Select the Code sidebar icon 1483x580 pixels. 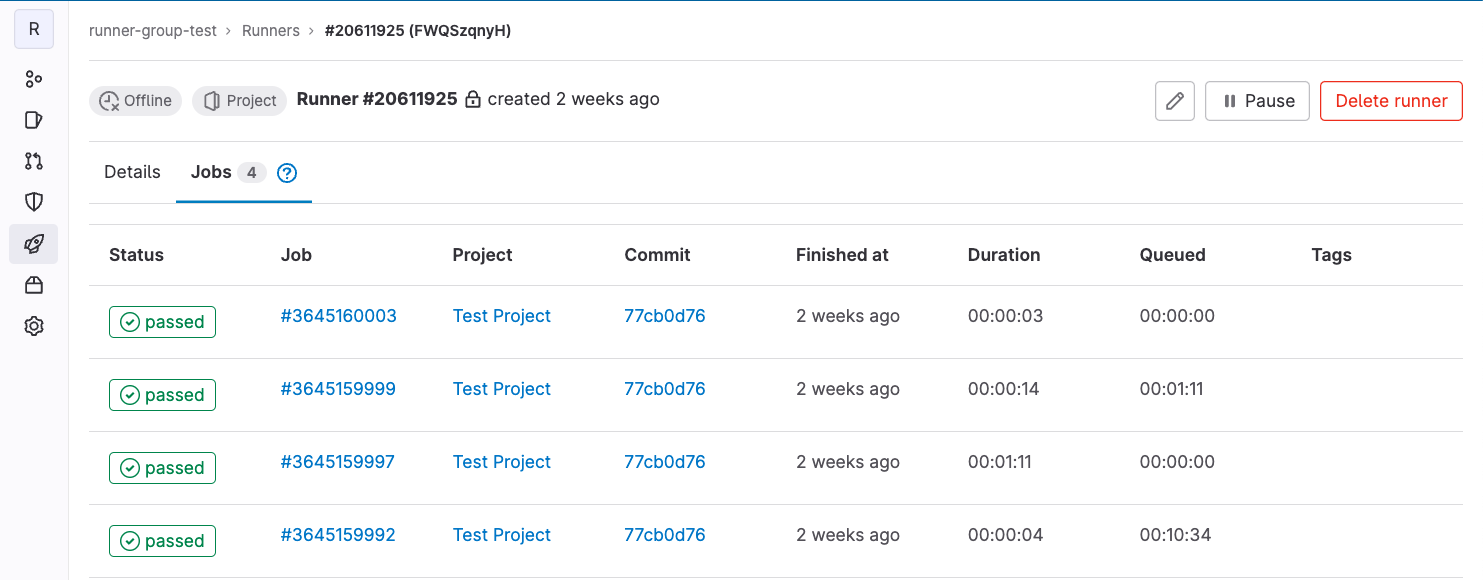(33, 161)
